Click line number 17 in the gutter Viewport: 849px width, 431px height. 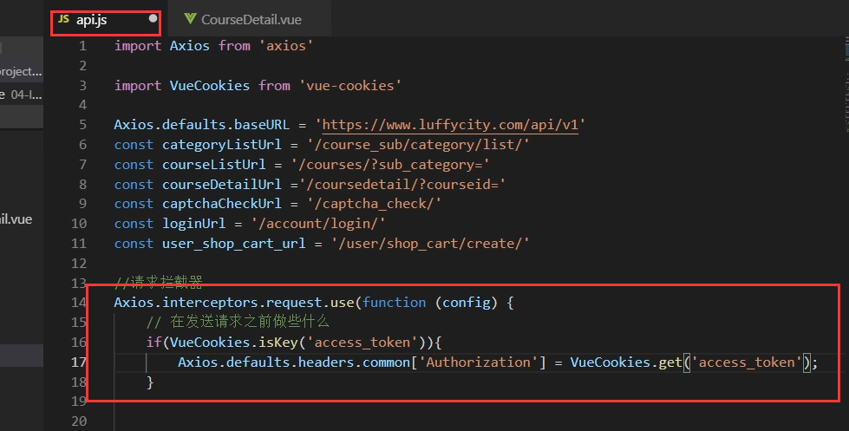pos(79,362)
